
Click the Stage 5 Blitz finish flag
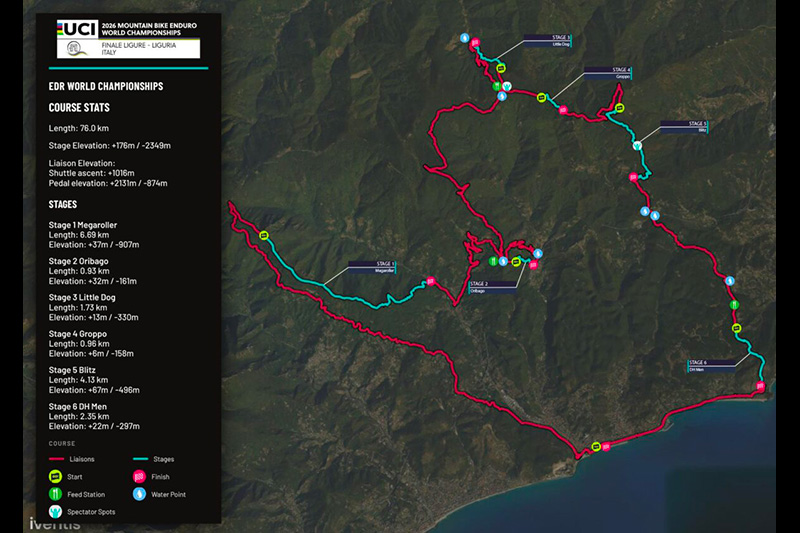click(633, 177)
